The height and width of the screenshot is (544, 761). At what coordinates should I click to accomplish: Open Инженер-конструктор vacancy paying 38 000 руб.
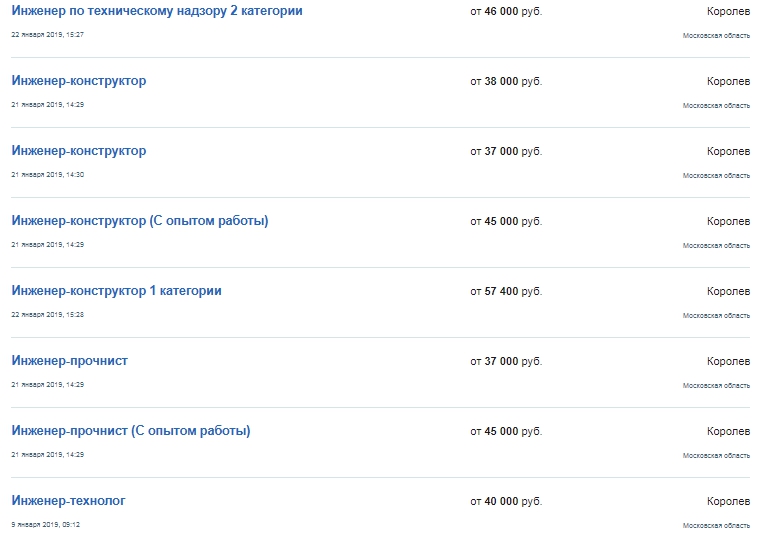point(79,81)
